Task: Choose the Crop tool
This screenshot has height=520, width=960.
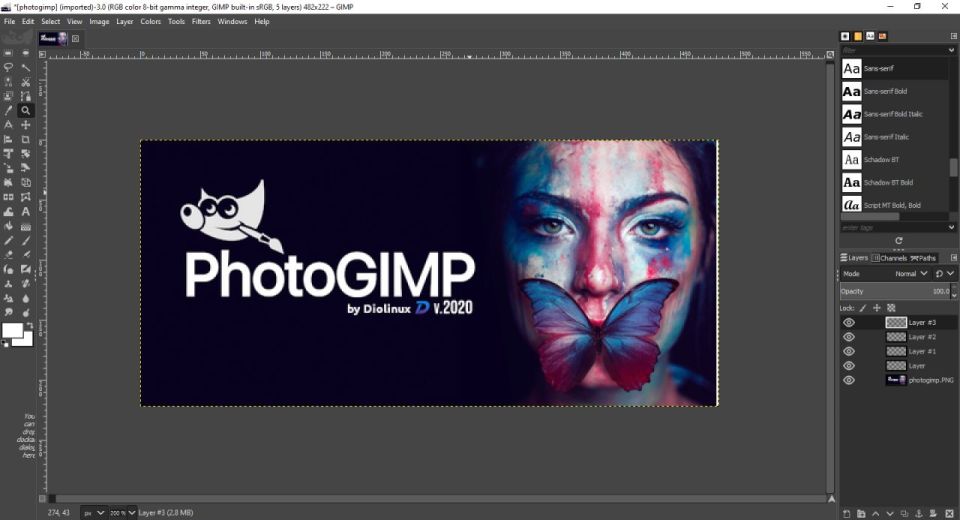Action: [x=26, y=140]
